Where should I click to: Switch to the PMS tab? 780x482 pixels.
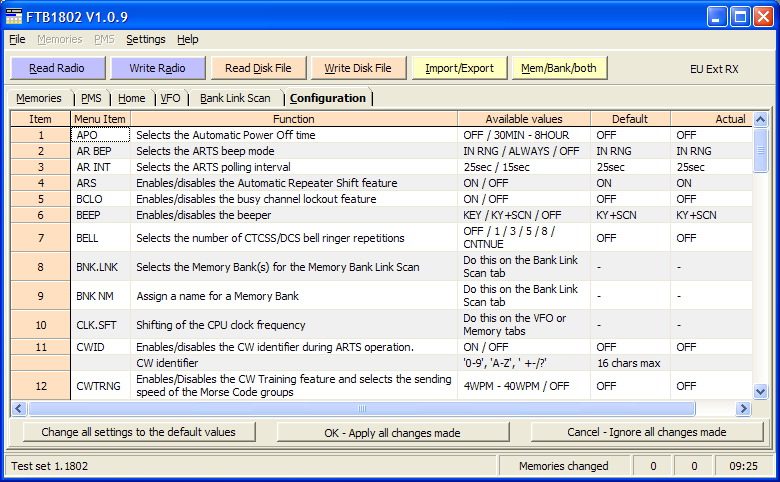91,98
